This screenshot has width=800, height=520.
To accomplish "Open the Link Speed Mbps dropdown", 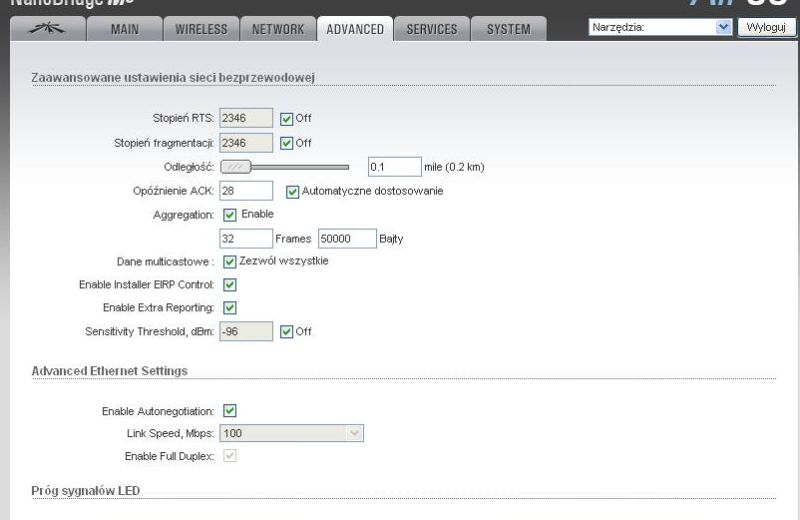I will (291, 433).
